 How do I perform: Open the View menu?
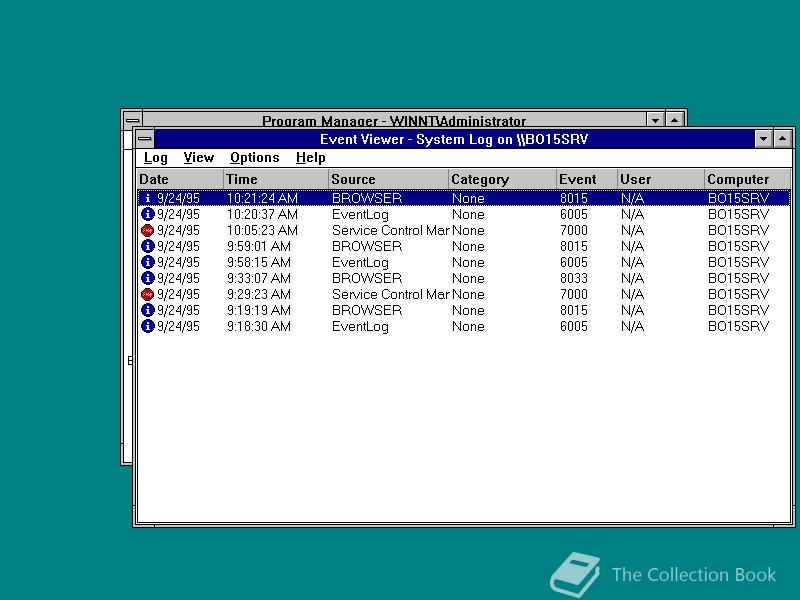(x=198, y=158)
